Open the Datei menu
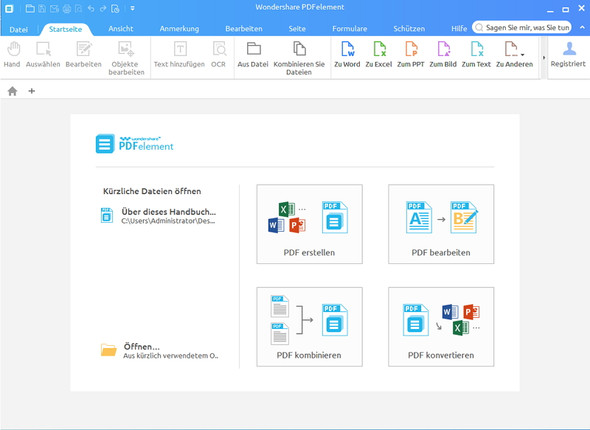590x430 pixels. (x=18, y=29)
